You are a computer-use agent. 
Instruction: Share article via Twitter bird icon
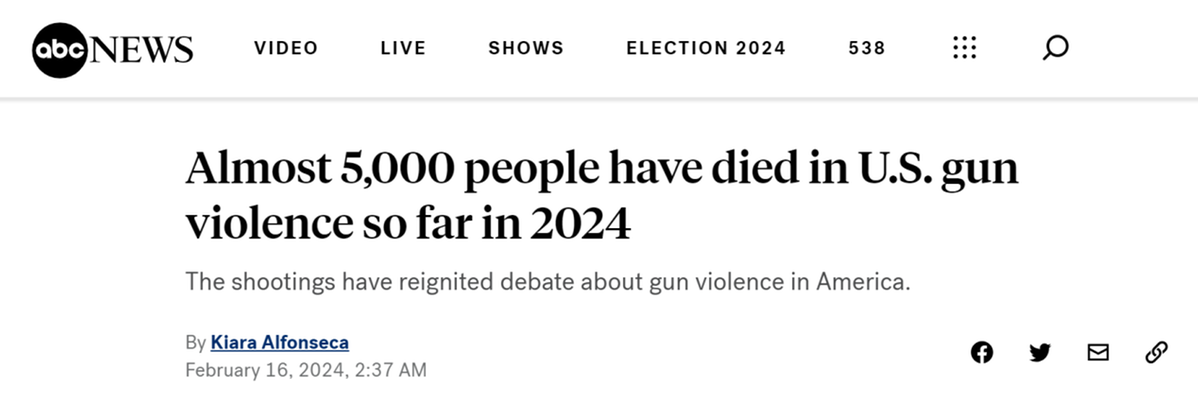pyautogui.click(x=1040, y=352)
